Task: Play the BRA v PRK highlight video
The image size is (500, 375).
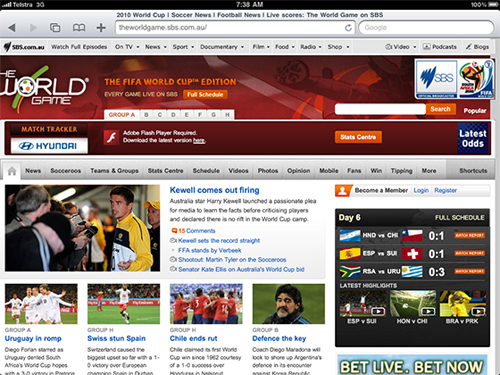Action: (x=463, y=303)
